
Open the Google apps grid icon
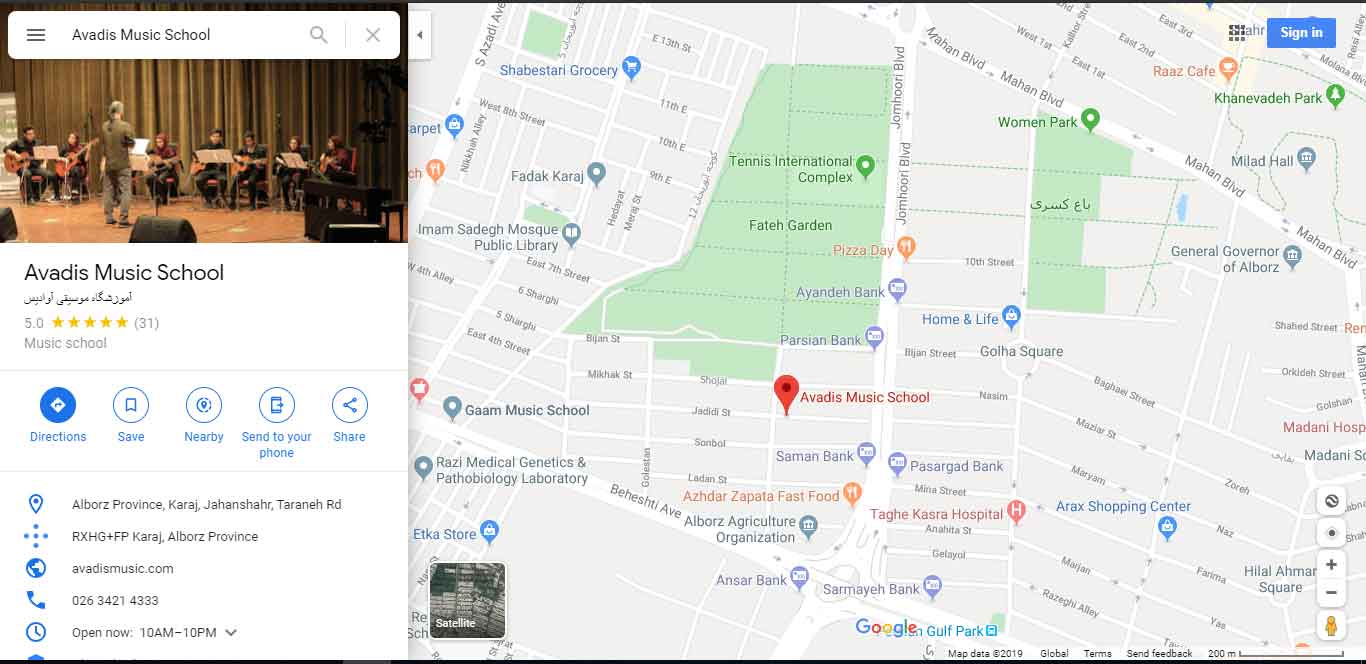pyautogui.click(x=1237, y=33)
